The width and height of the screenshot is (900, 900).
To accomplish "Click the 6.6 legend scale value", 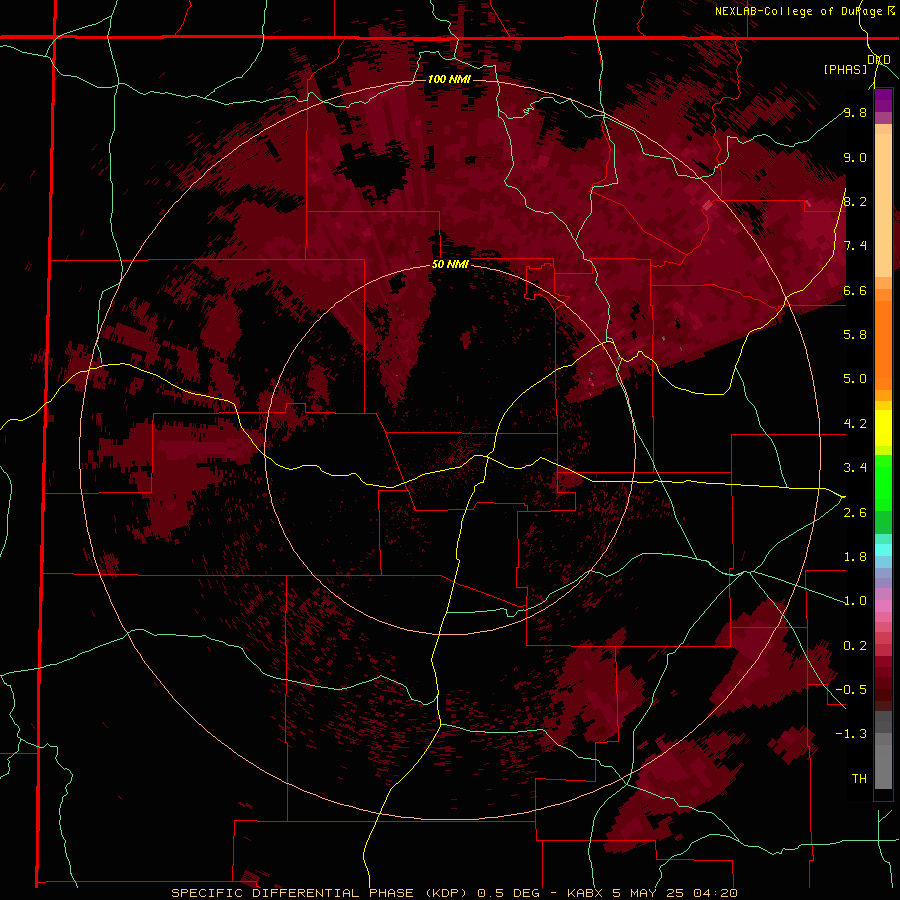I will [855, 290].
